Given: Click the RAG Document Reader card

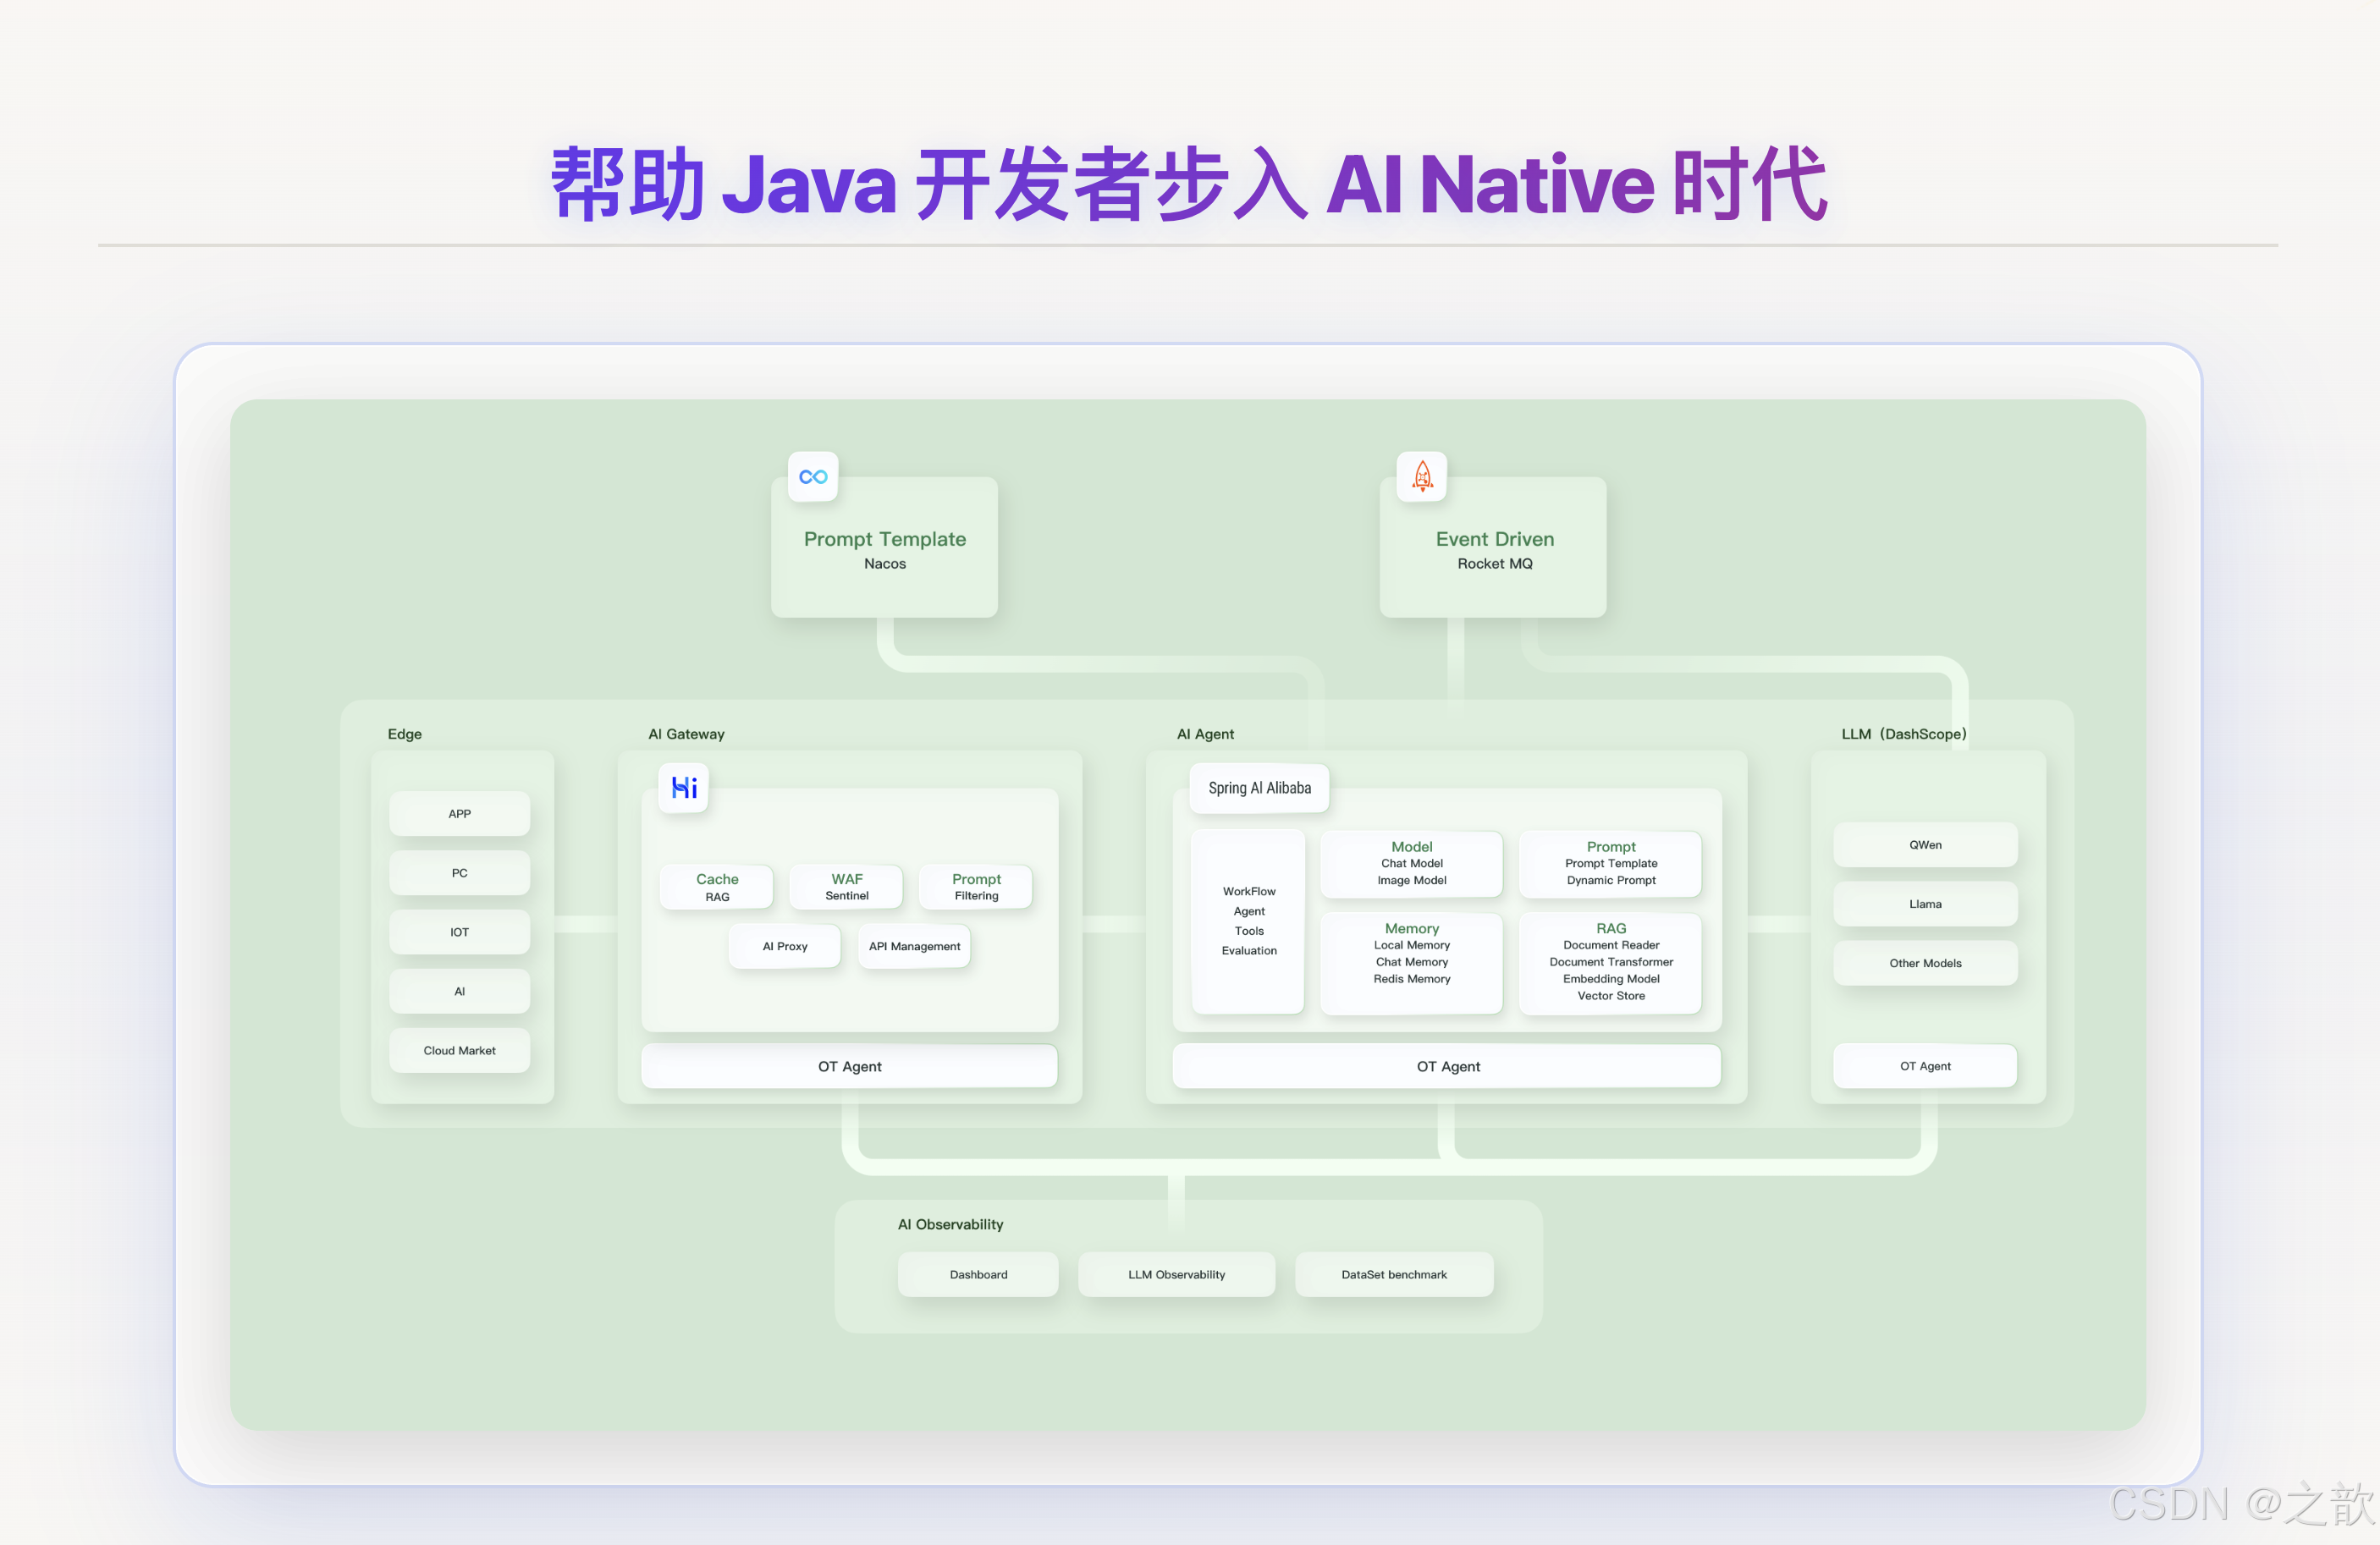Looking at the screenshot, I should tap(1610, 962).
